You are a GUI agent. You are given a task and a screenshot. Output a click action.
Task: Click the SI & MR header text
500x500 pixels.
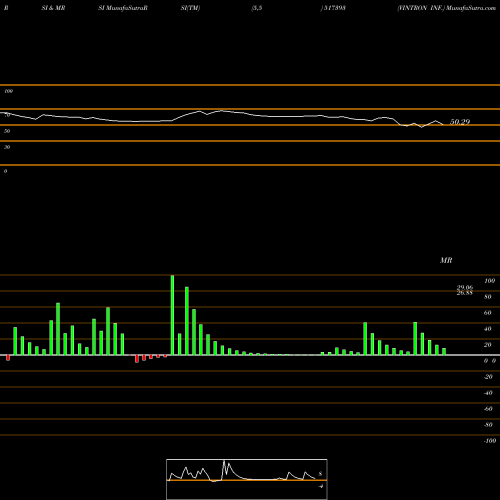[x=53, y=8]
